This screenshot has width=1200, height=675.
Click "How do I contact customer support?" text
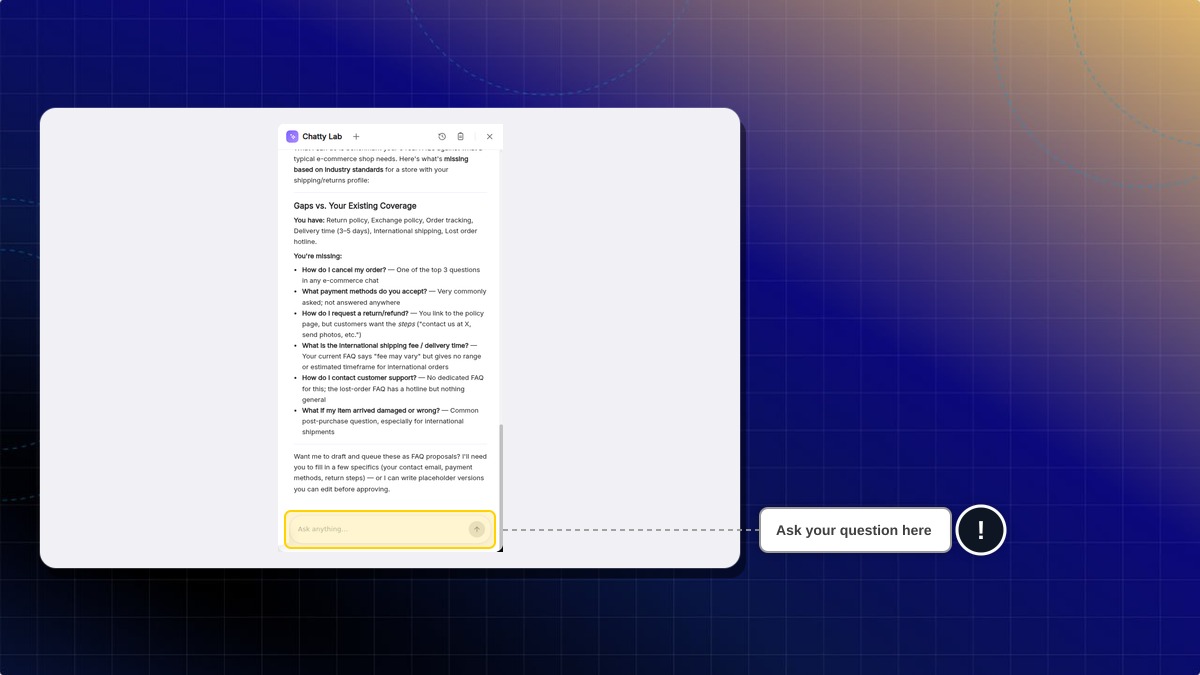click(359, 378)
